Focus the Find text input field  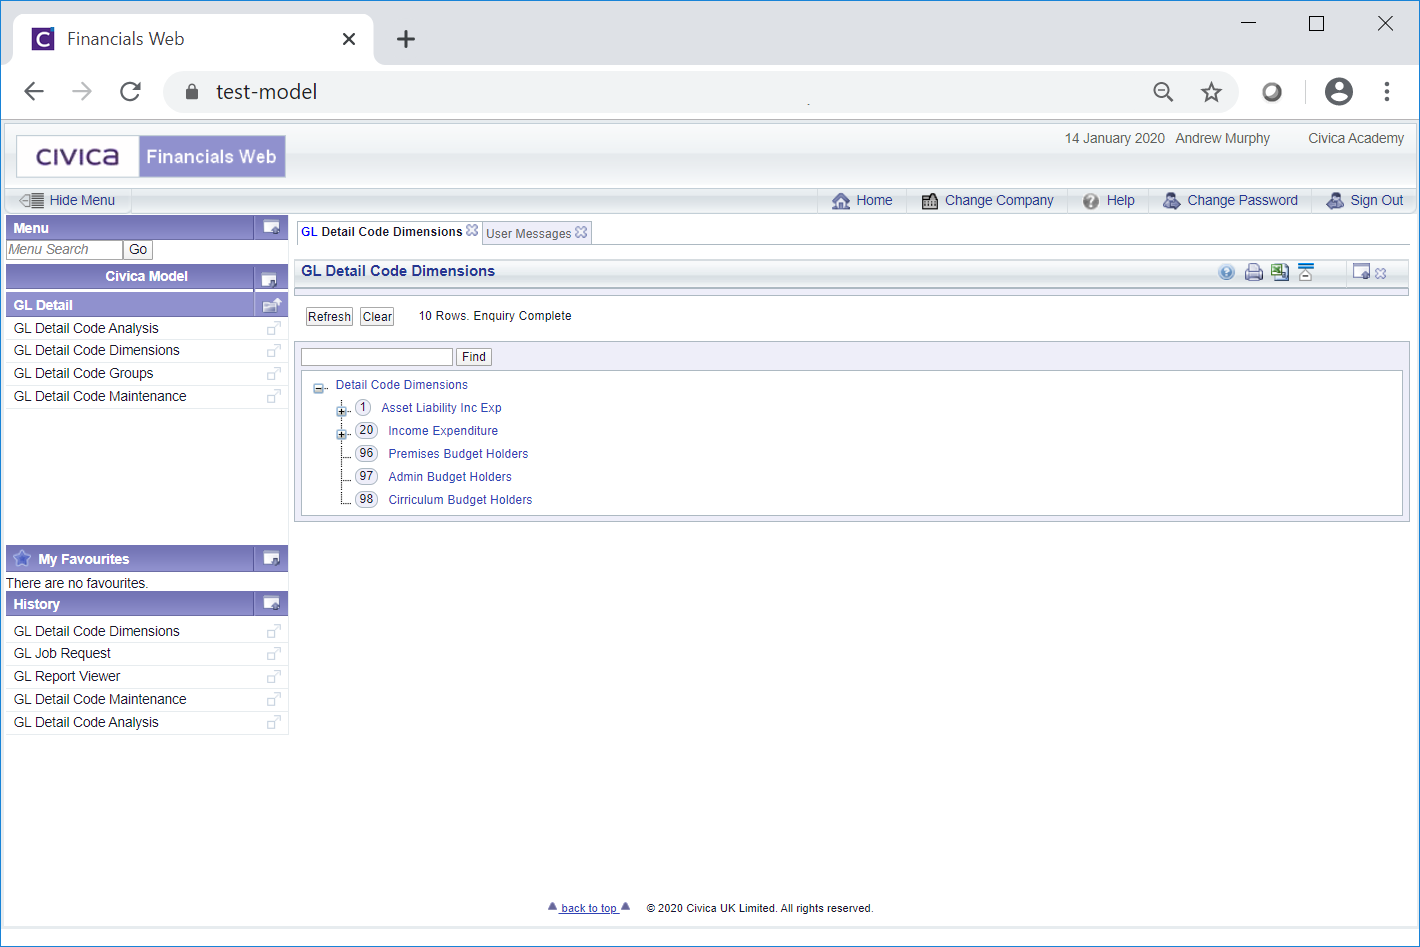coord(377,357)
